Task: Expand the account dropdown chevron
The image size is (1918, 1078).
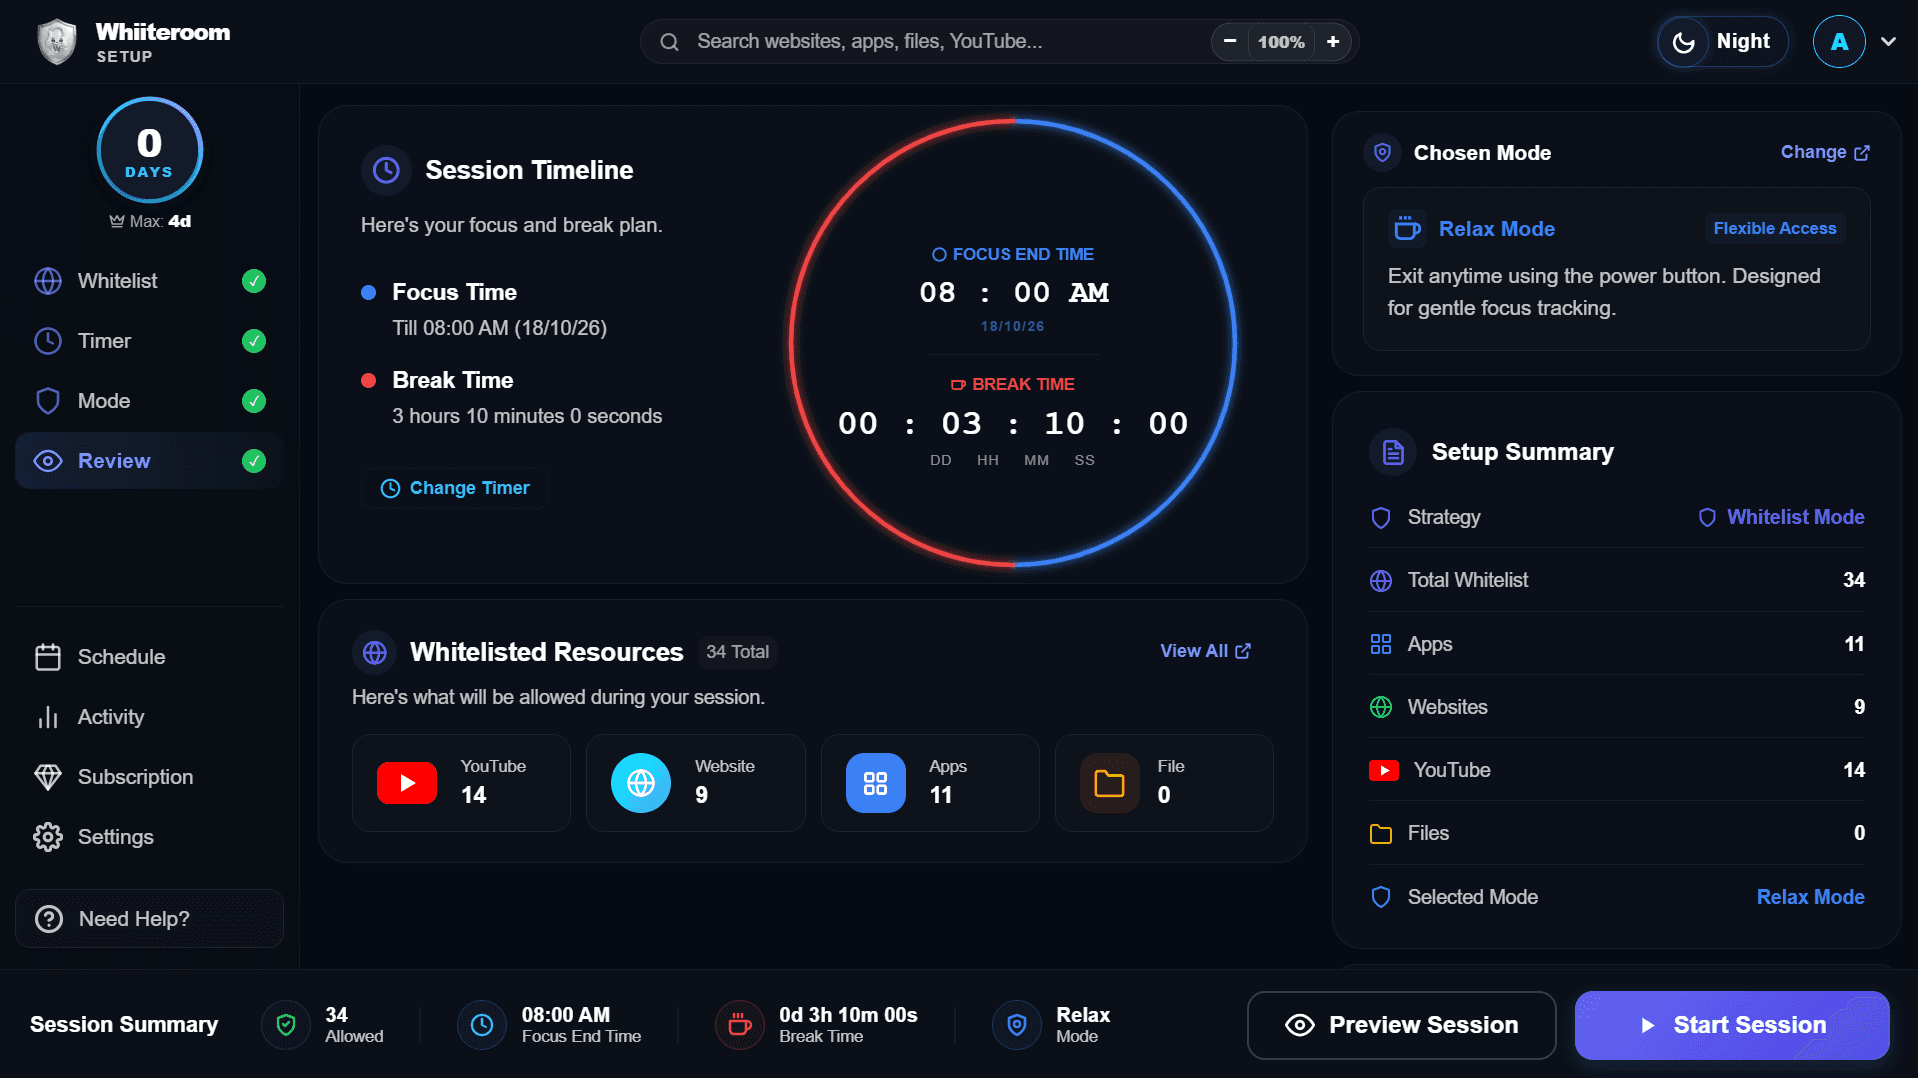Action: (x=1888, y=42)
